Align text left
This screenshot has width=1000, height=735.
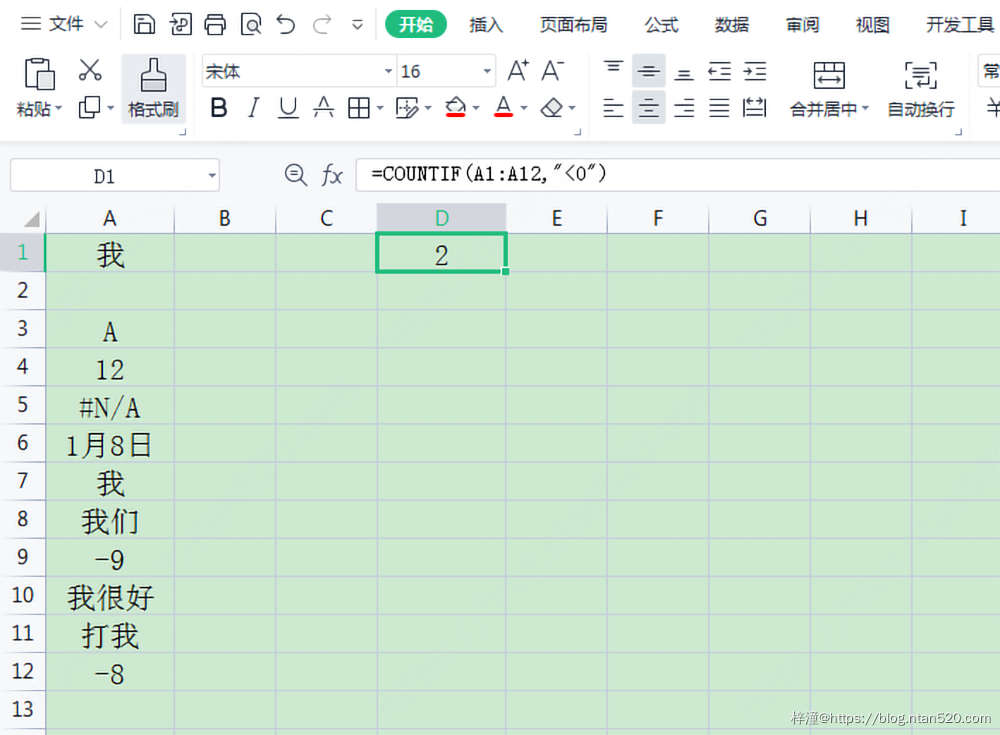point(614,108)
